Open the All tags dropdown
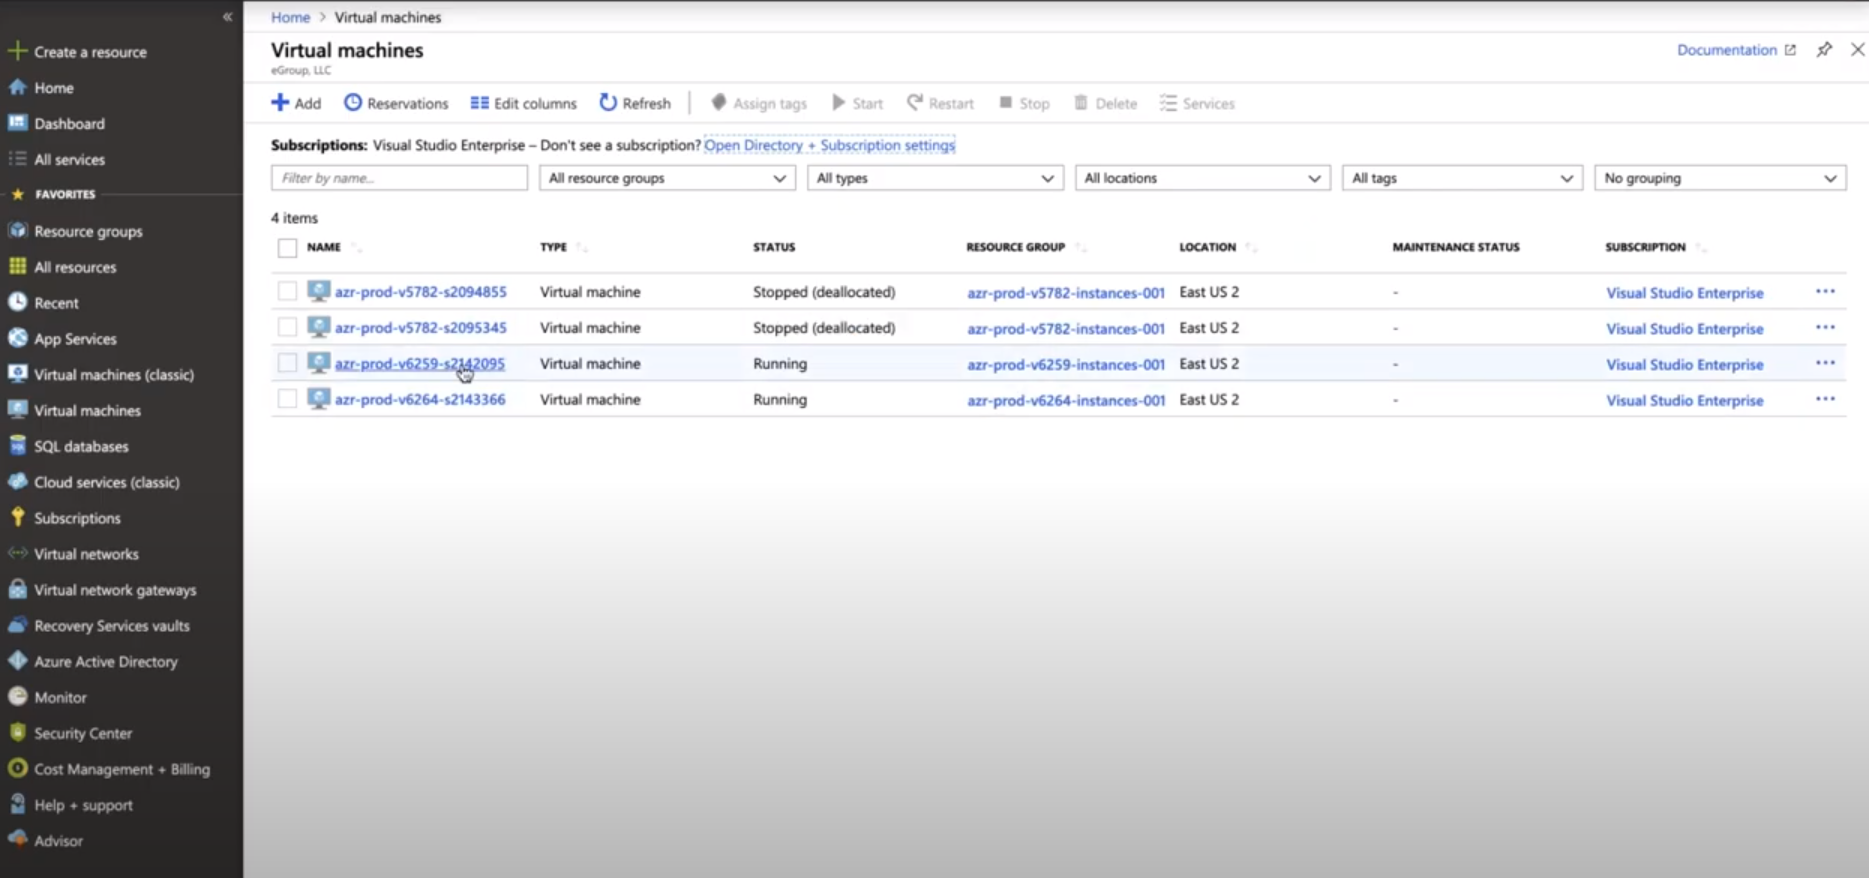The width and height of the screenshot is (1869, 878). click(1462, 178)
